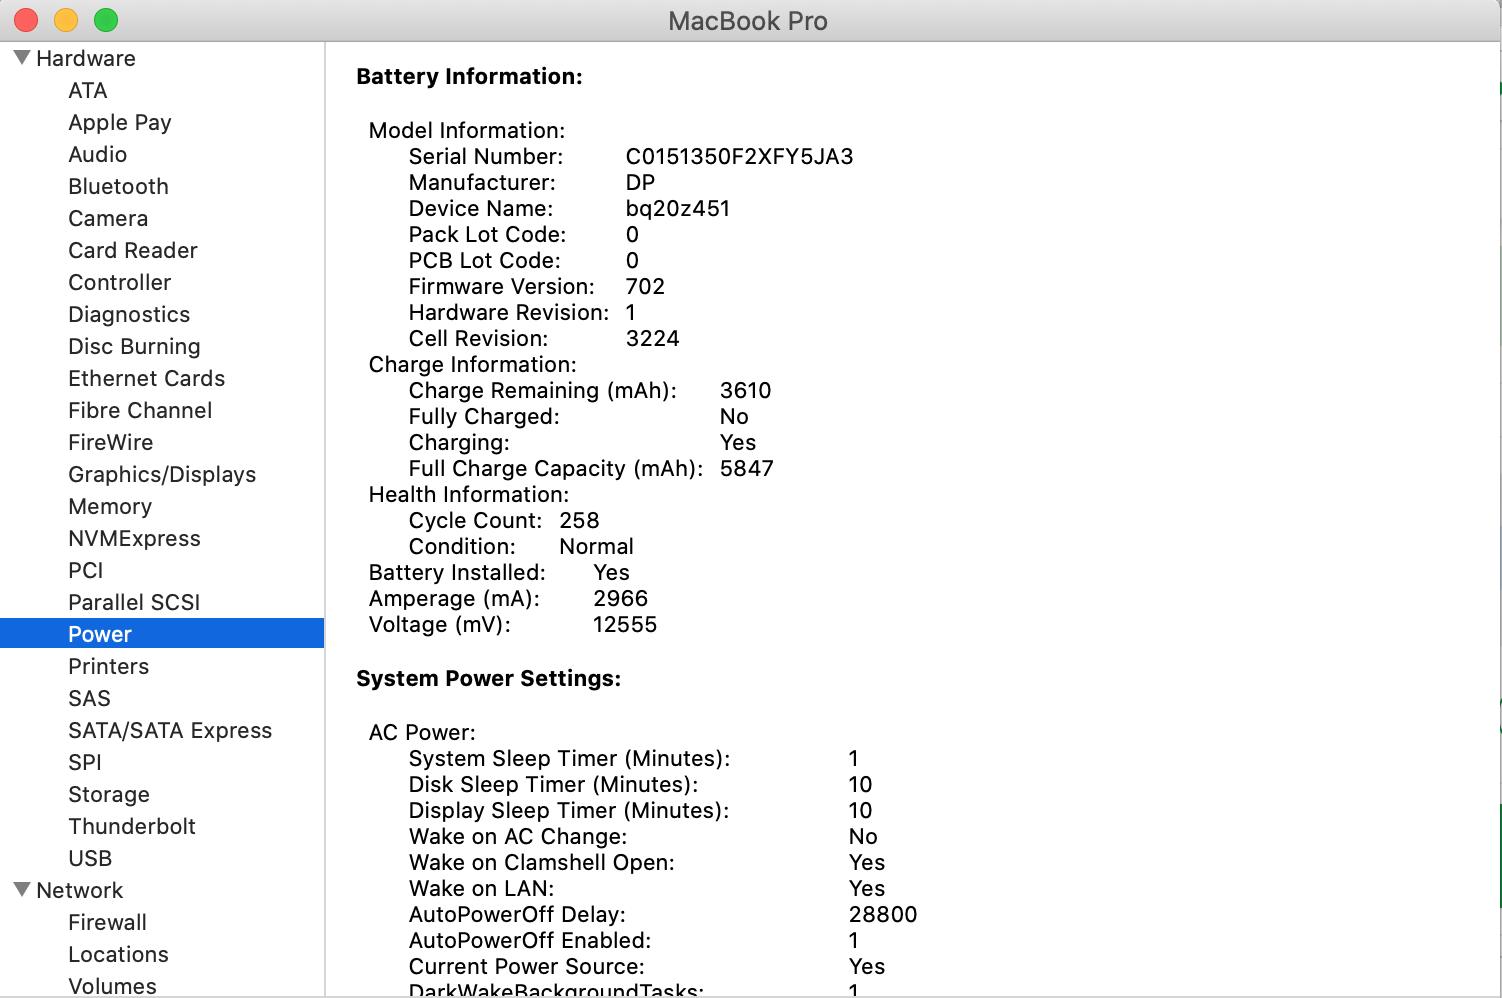Viewport: 1502px width, 998px height.
Task: Click the Network category label
Action: [x=80, y=890]
